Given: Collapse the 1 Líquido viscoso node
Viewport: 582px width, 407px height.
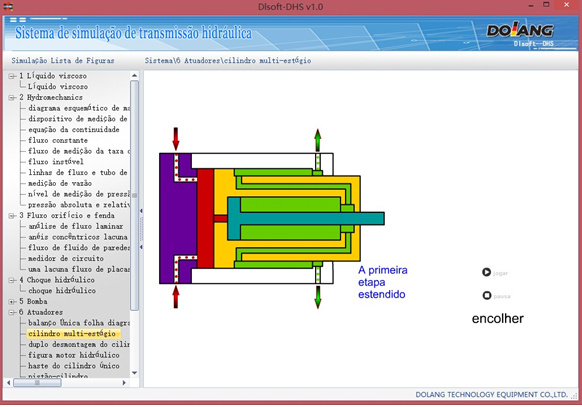Looking at the screenshot, I should (x=12, y=76).
